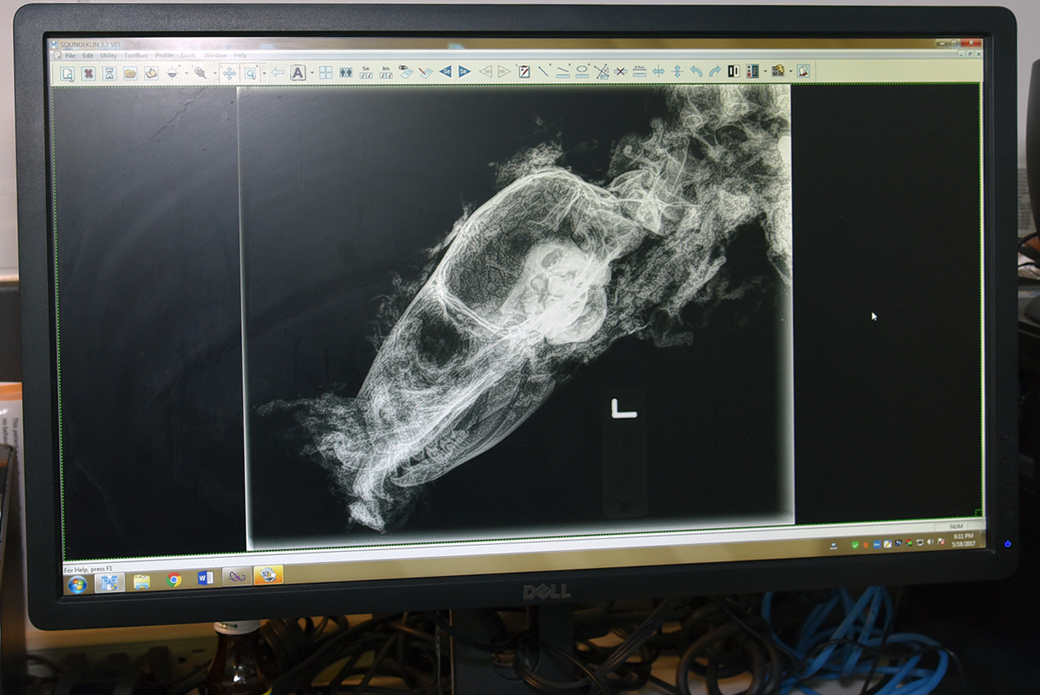The width and height of the screenshot is (1040, 695).
Task: Delete measurement with the red X tool
Action: click(620, 71)
